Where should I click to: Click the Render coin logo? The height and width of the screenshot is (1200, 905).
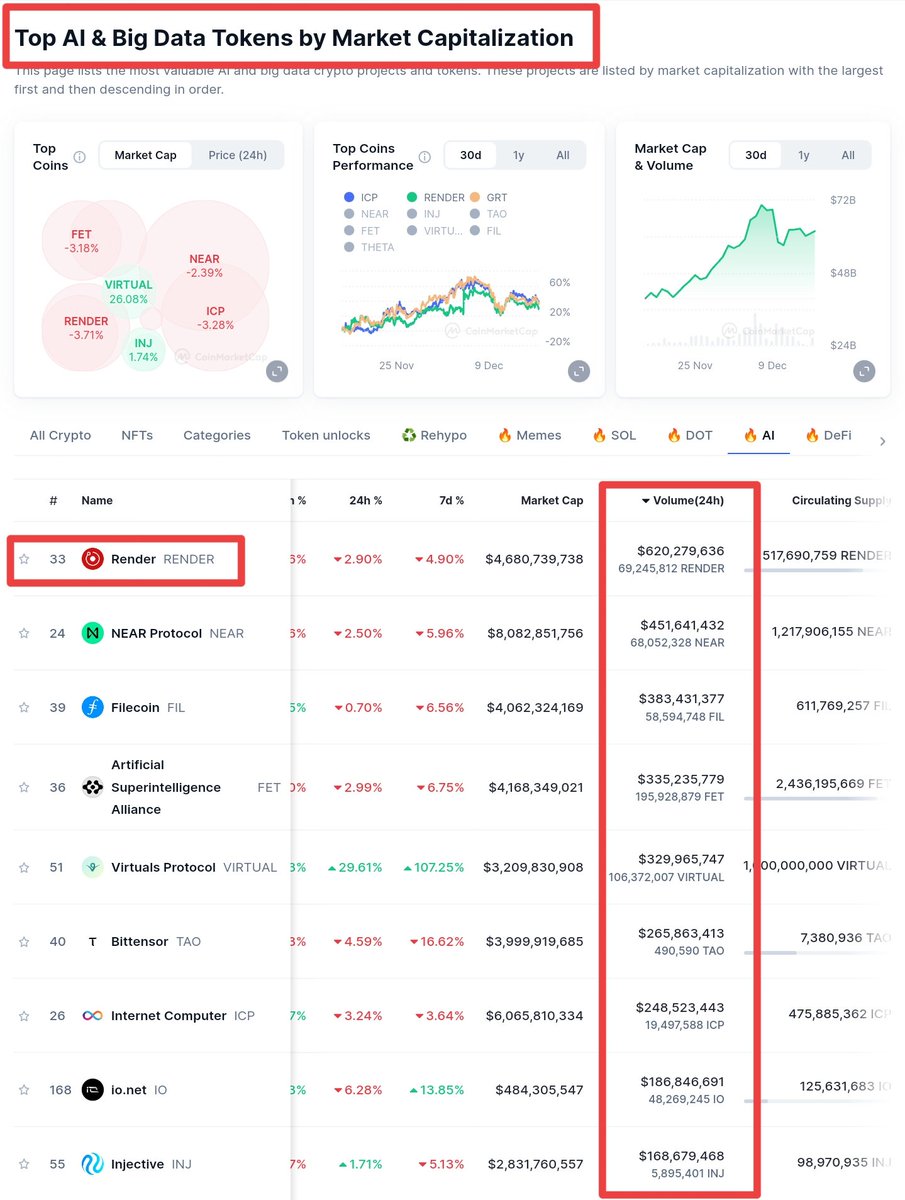pyautogui.click(x=92, y=559)
